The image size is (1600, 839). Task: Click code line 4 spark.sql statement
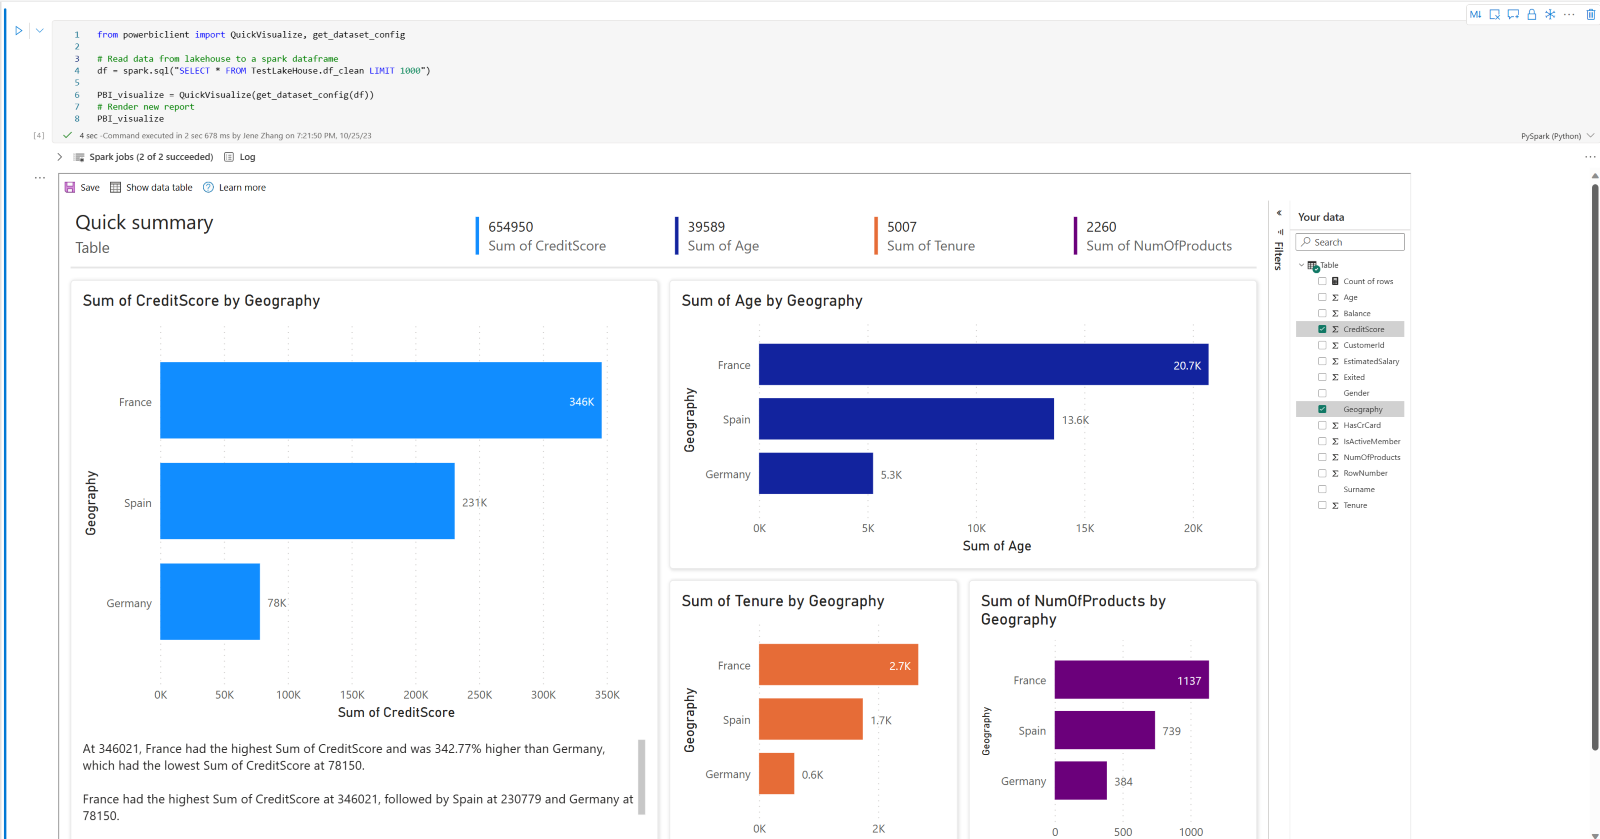pos(264,71)
